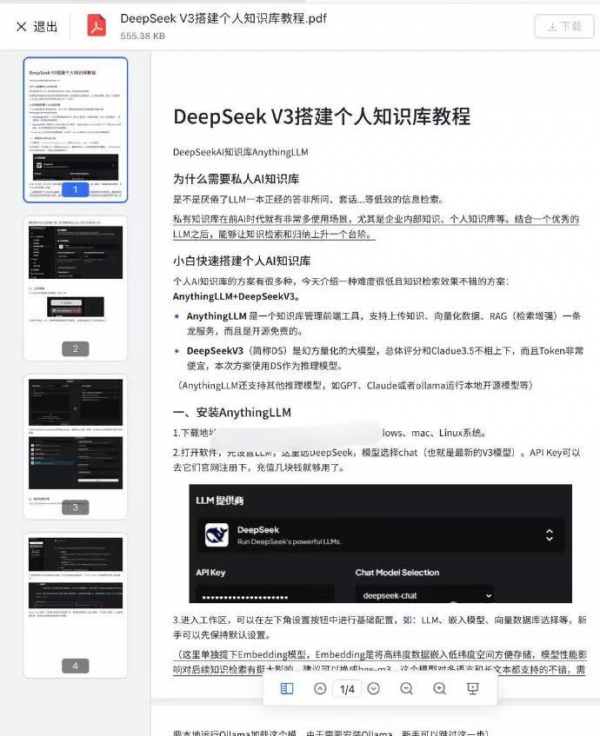Click the DeepSeek whale logo in screenshot
The image size is (600, 736).
217,535
